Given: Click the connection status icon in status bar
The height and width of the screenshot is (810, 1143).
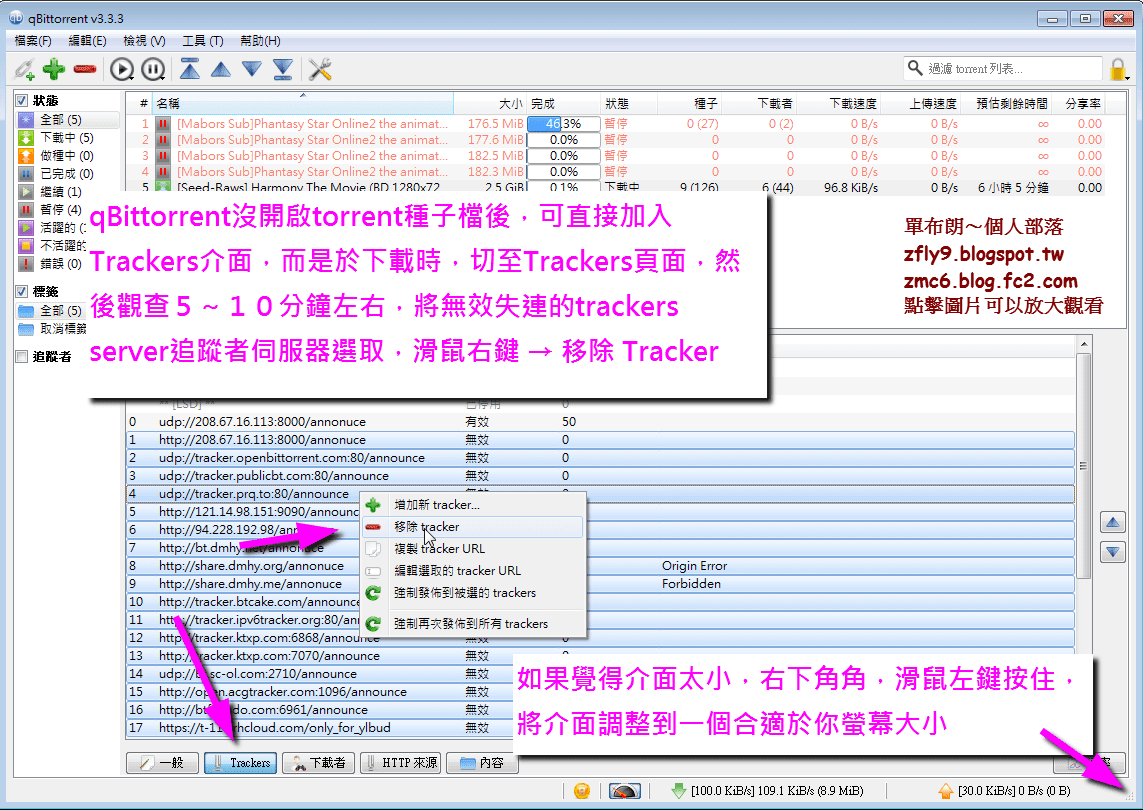Looking at the screenshot, I should [x=582, y=790].
